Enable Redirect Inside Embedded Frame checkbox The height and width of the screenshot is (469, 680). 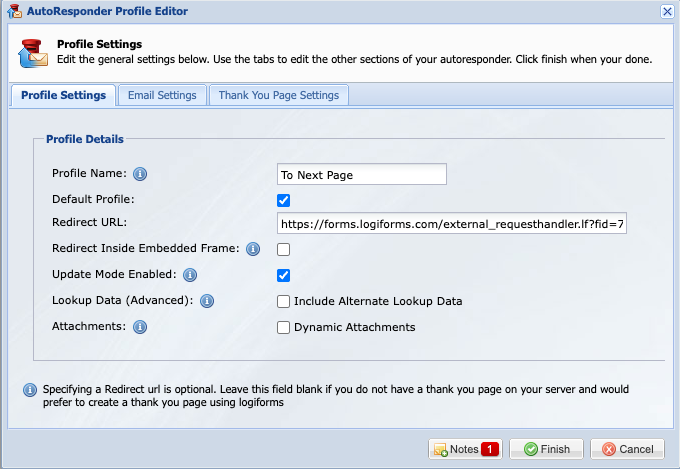point(284,249)
